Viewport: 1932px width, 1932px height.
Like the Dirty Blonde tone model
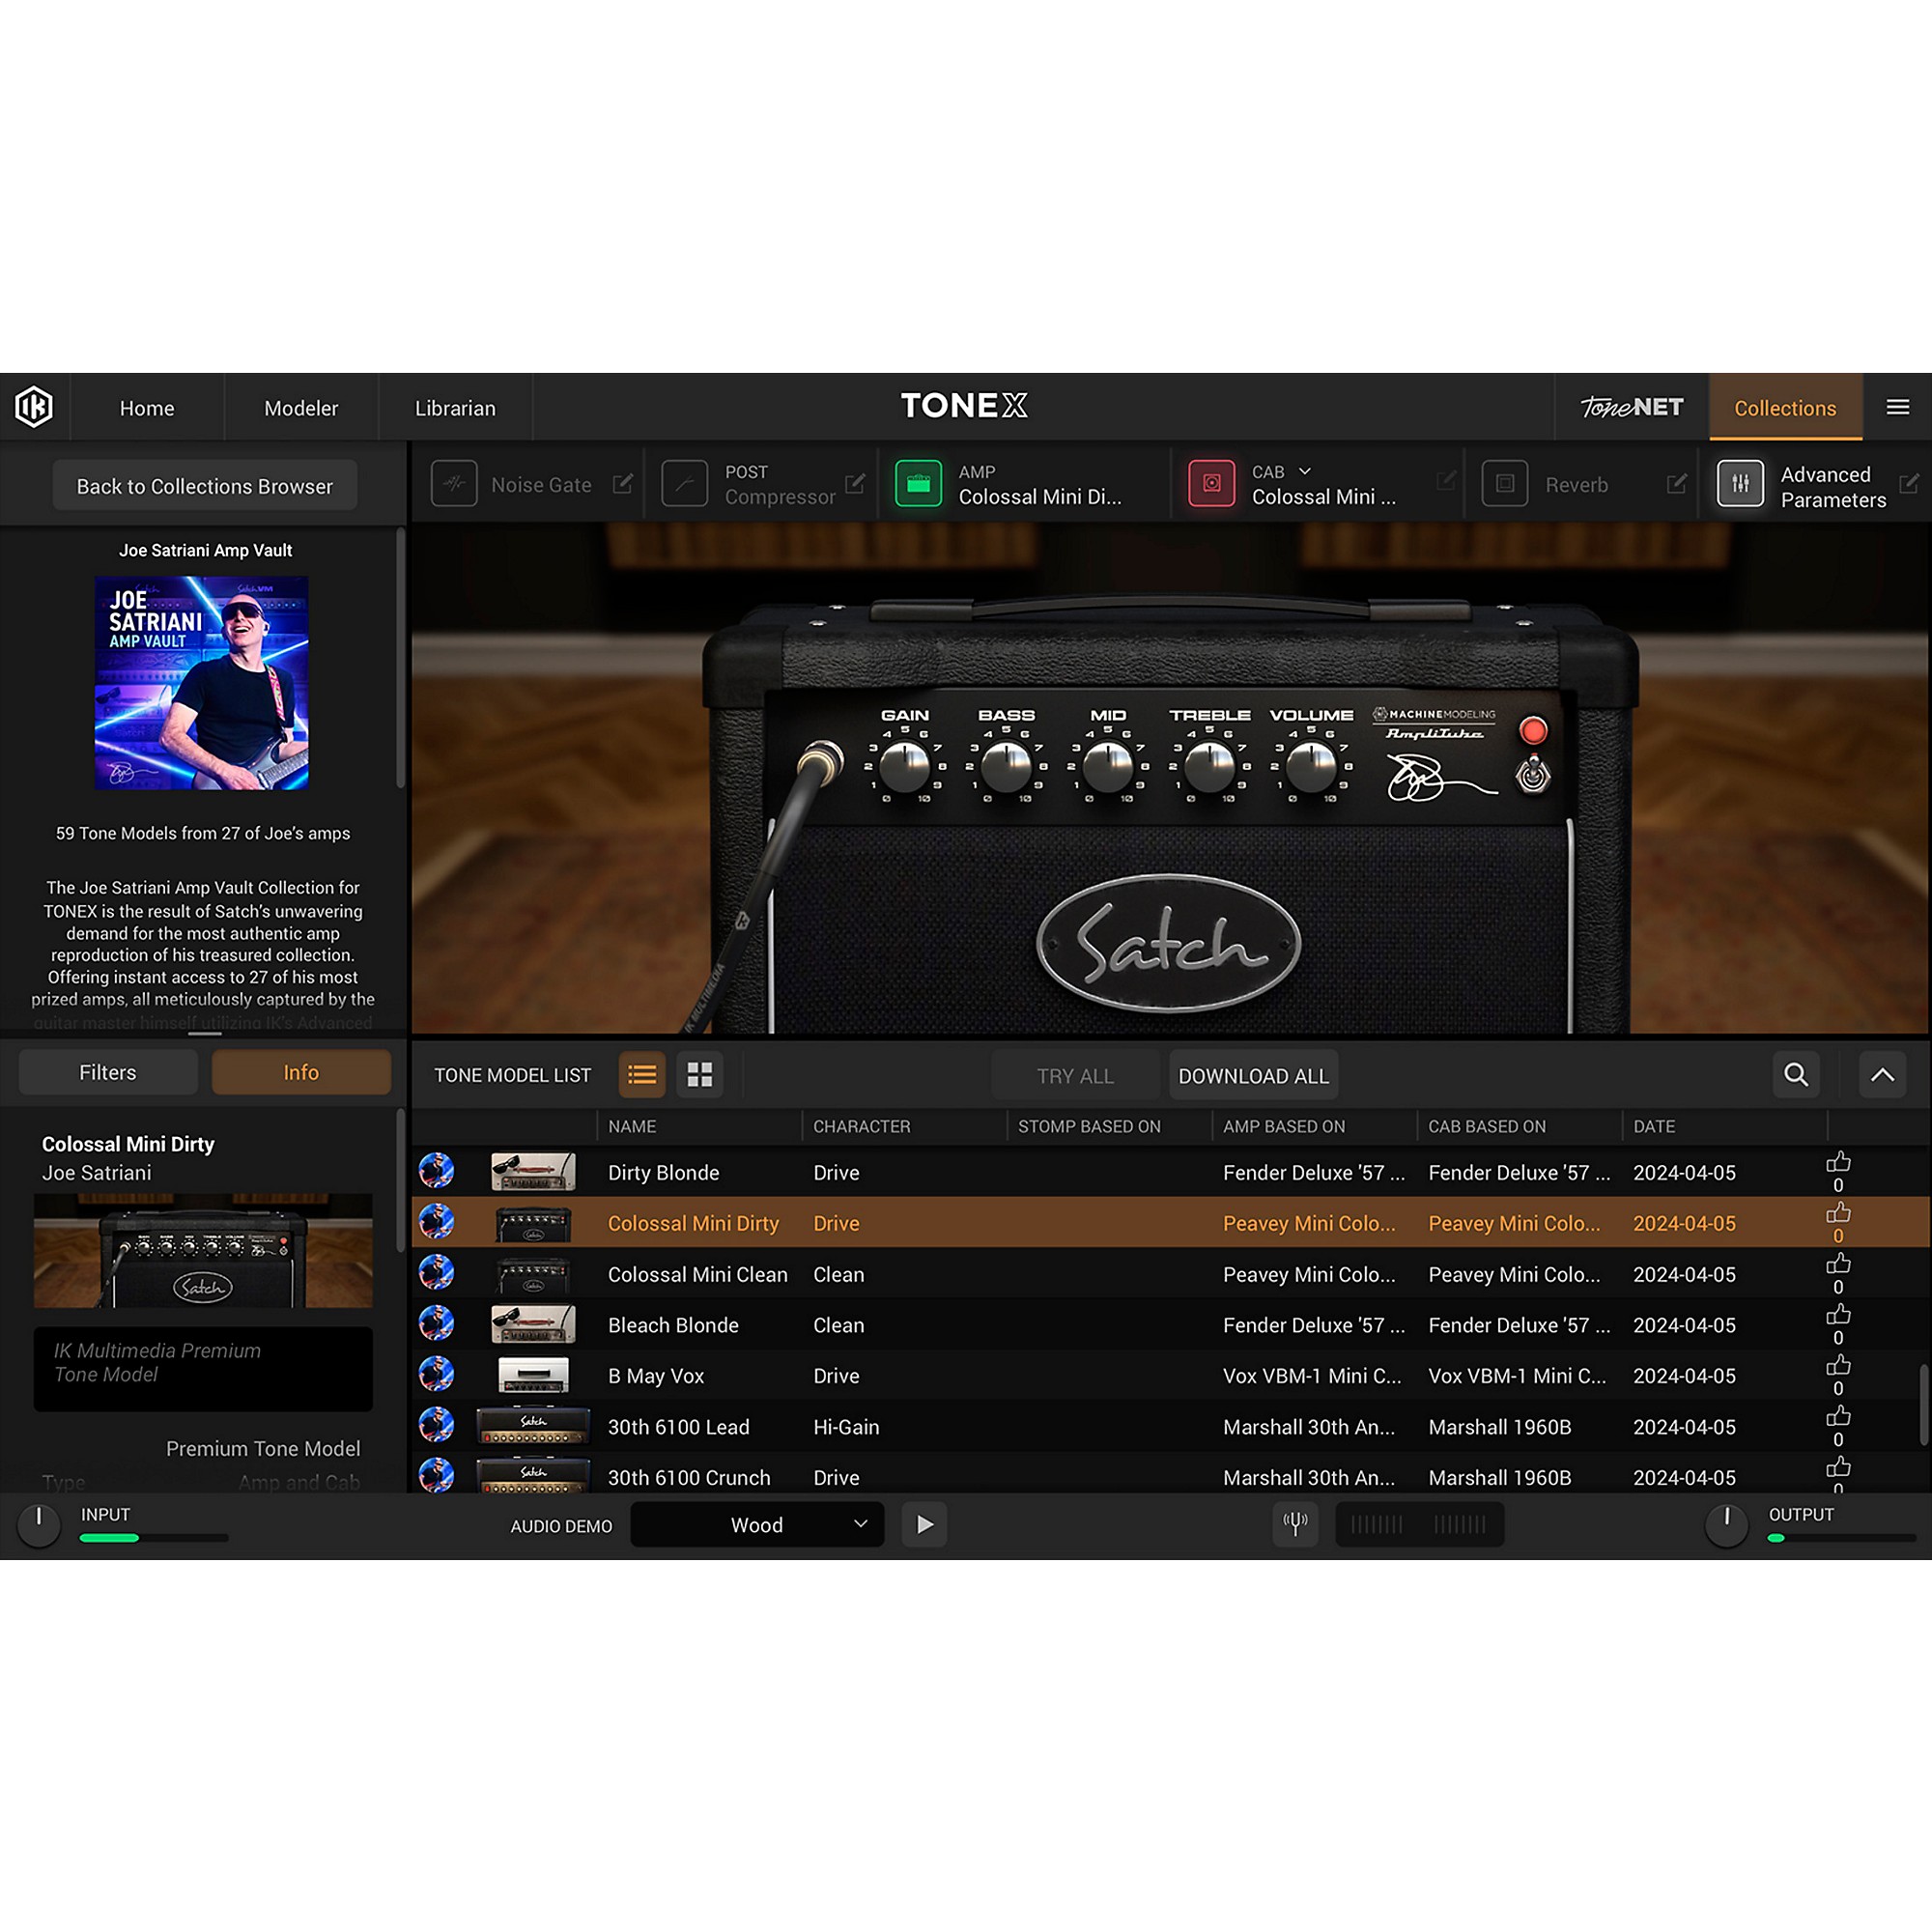[1838, 1162]
